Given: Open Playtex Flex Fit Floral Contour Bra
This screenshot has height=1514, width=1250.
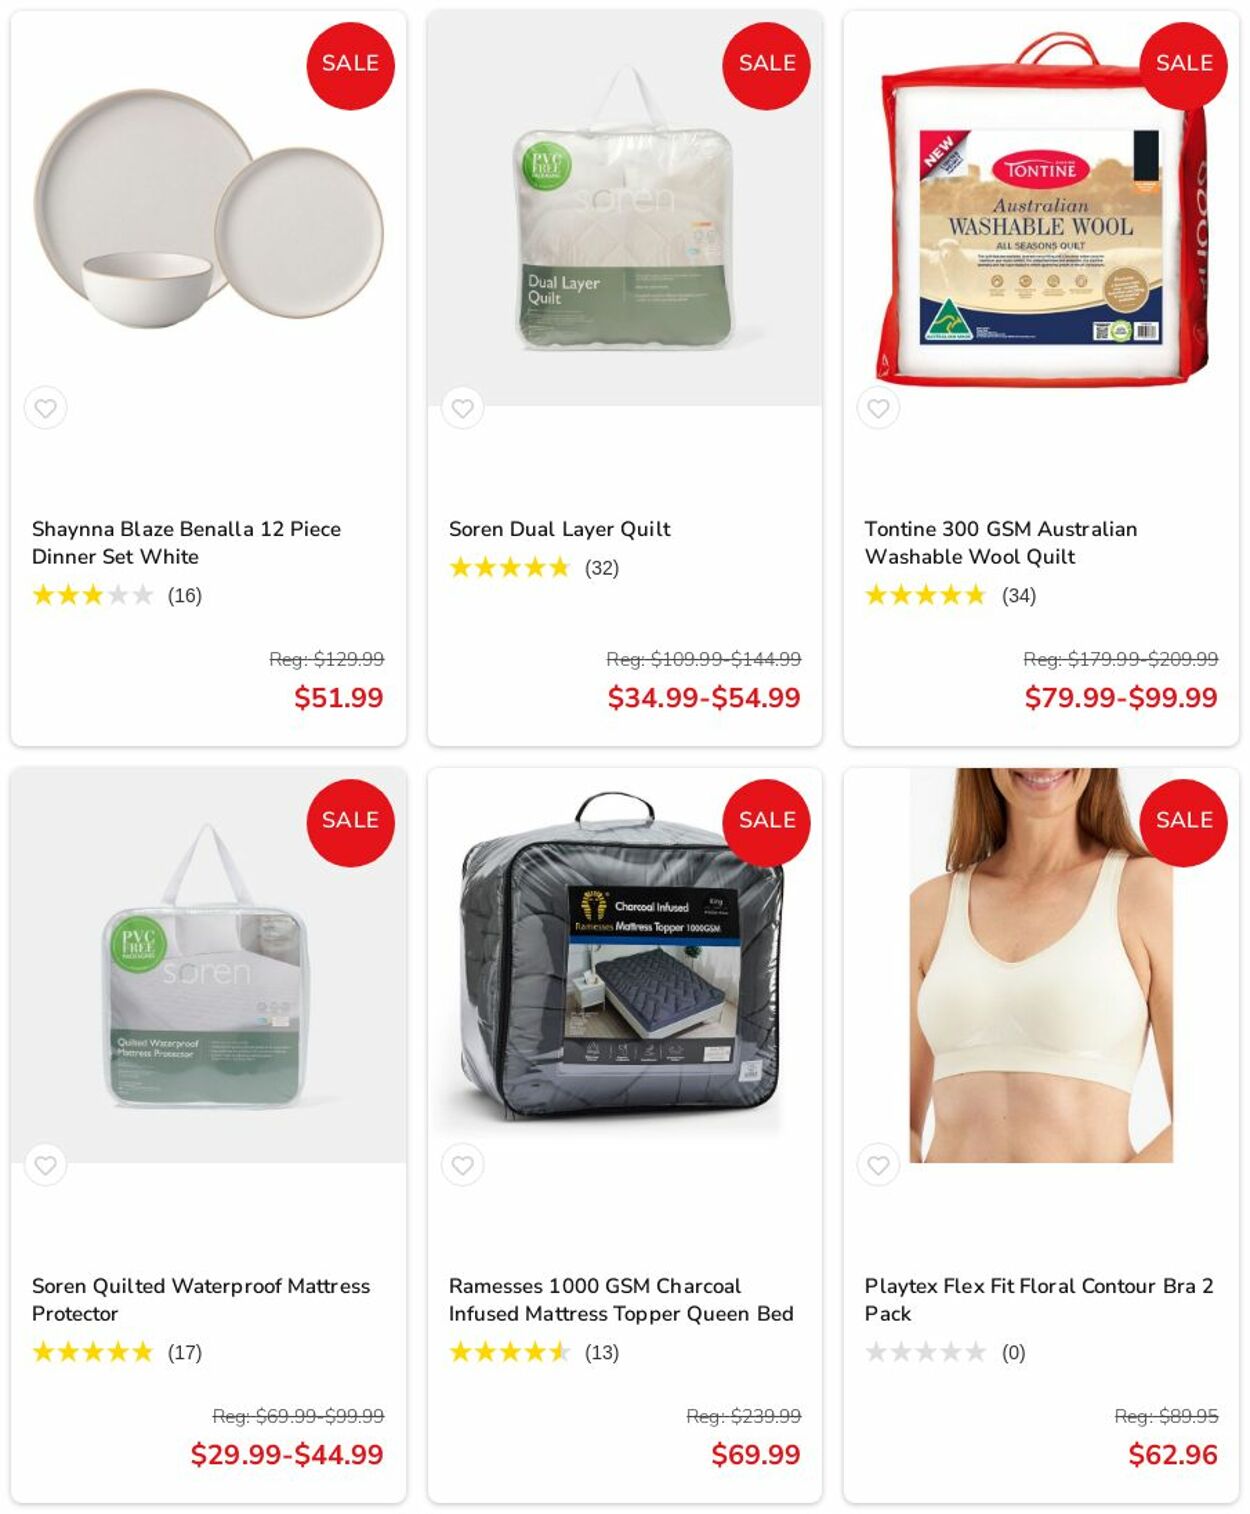Looking at the screenshot, I should point(1039,1299).
